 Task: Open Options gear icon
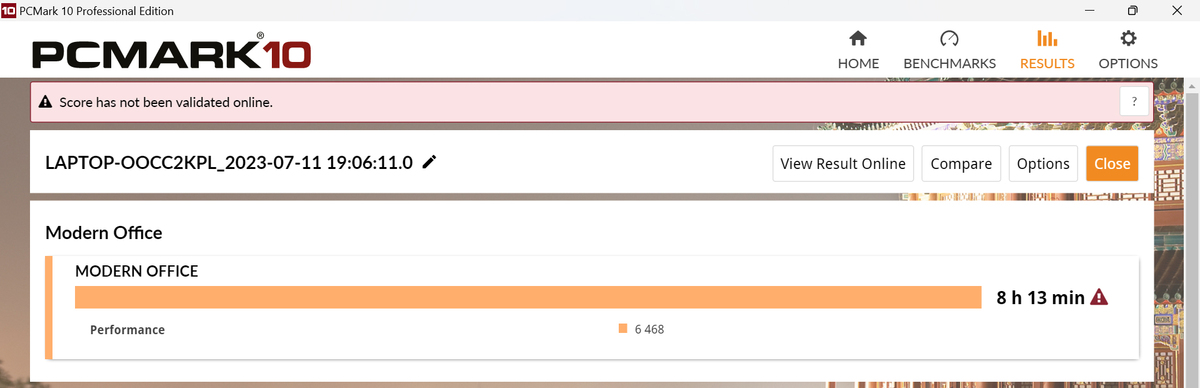coord(1128,39)
